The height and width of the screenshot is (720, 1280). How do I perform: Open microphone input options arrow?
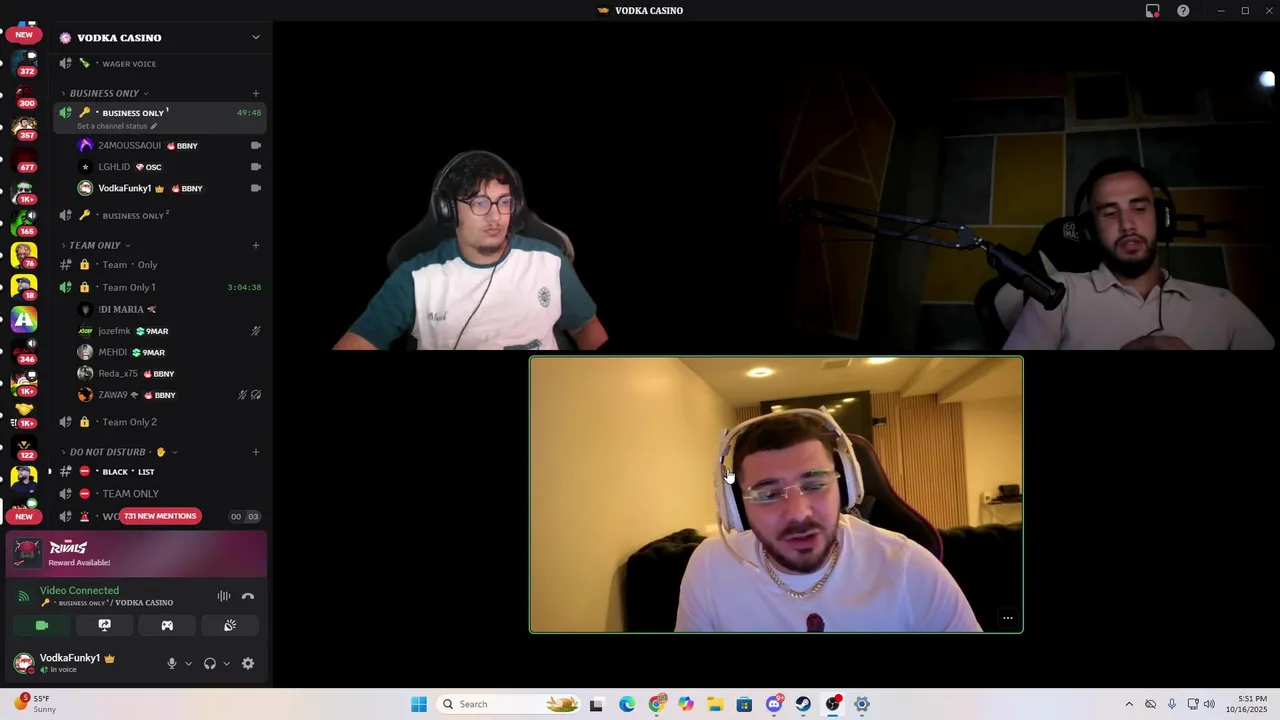188,663
